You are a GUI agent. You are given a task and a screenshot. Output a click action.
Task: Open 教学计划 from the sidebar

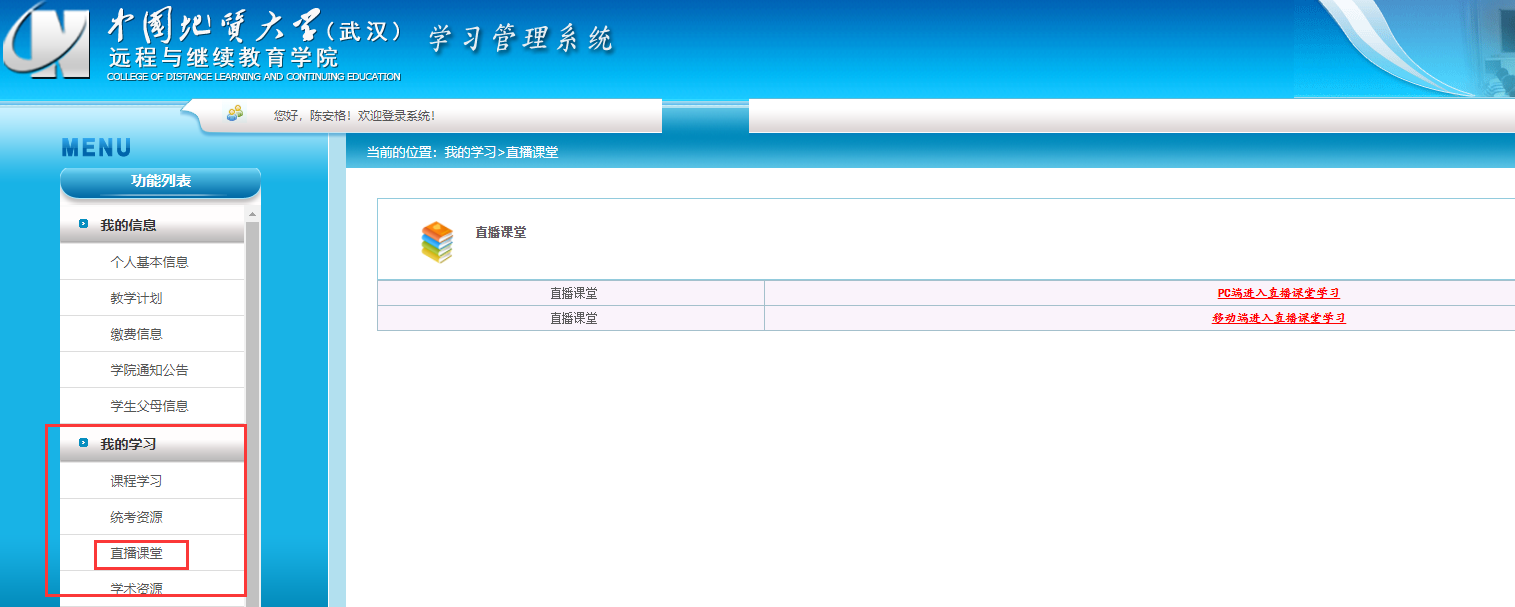[136, 298]
